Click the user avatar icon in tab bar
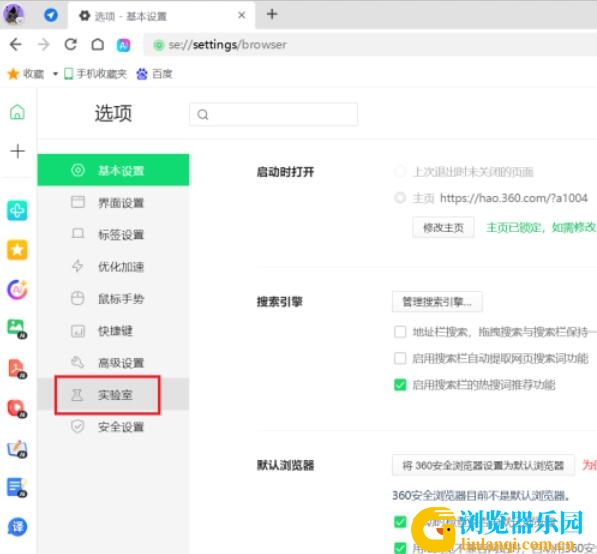597x554 pixels. (x=14, y=14)
